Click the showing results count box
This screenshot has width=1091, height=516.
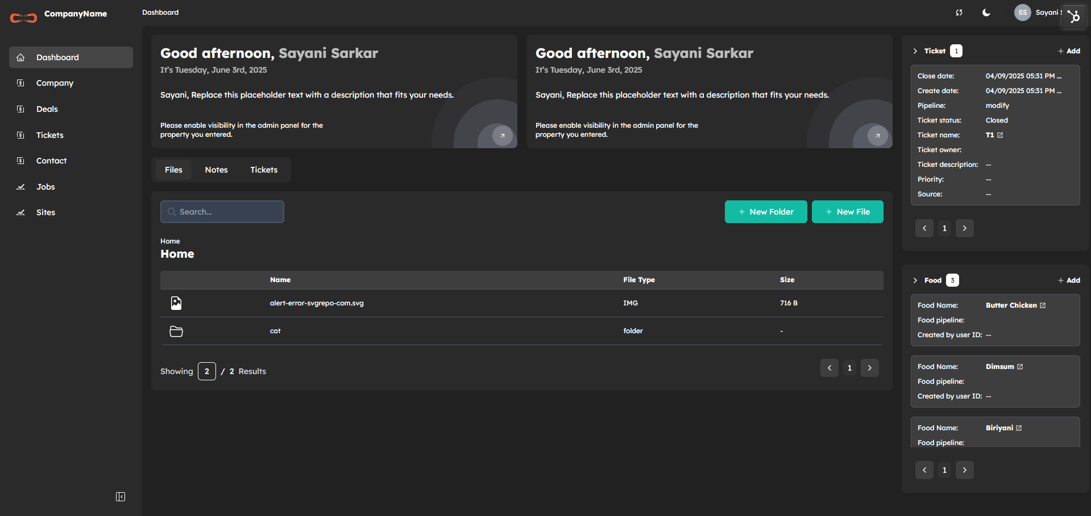[x=207, y=371]
